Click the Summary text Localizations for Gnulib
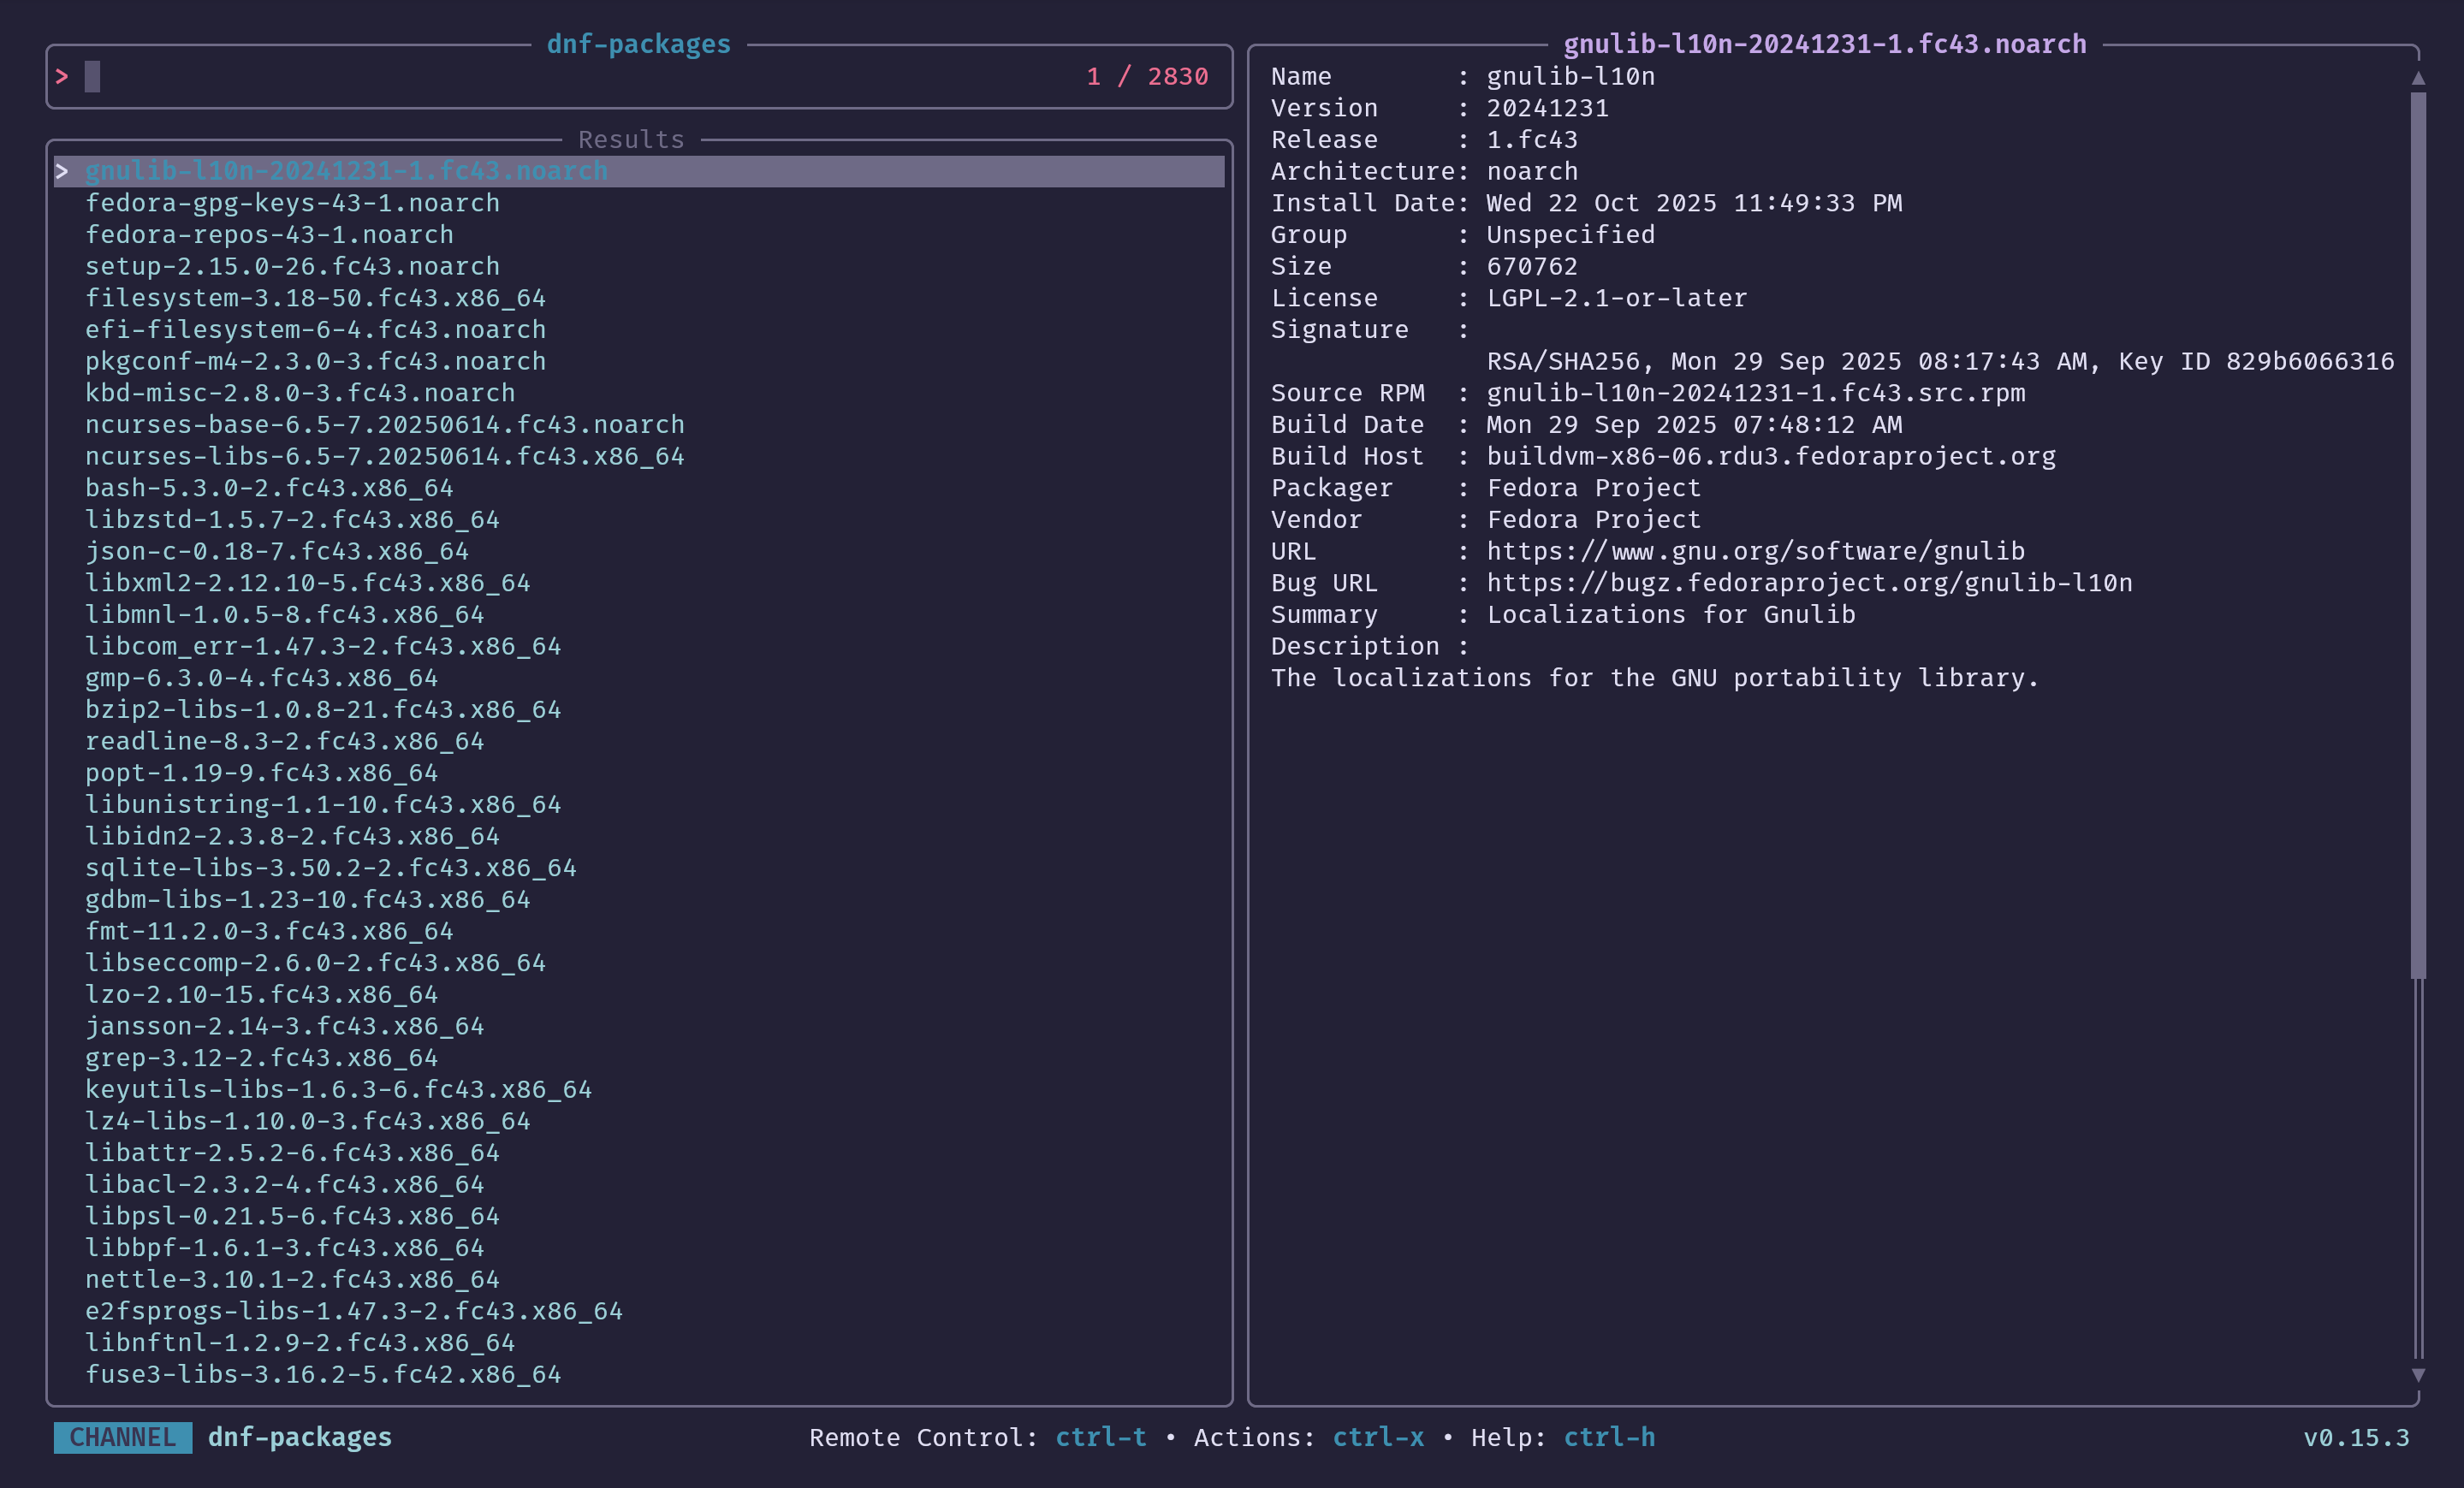Screen dimensions: 2464x1488 (1671, 615)
